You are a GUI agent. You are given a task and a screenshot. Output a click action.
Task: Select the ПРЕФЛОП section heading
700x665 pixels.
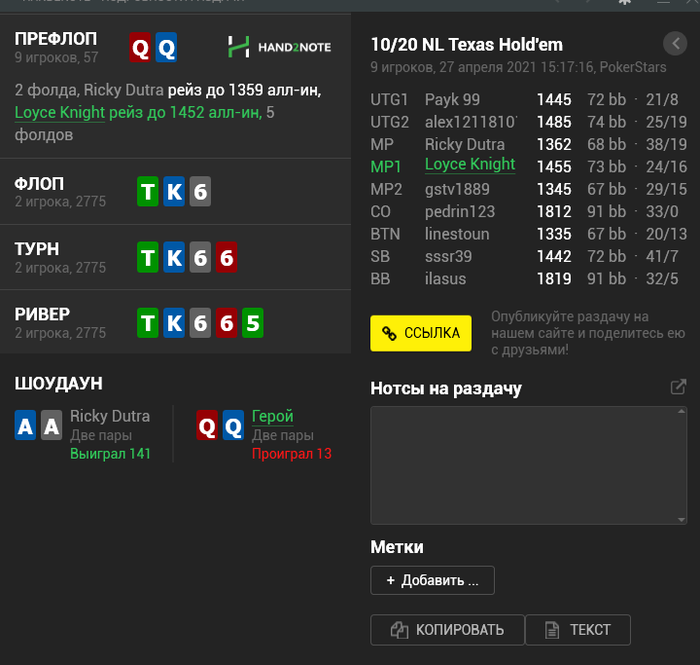coord(56,39)
